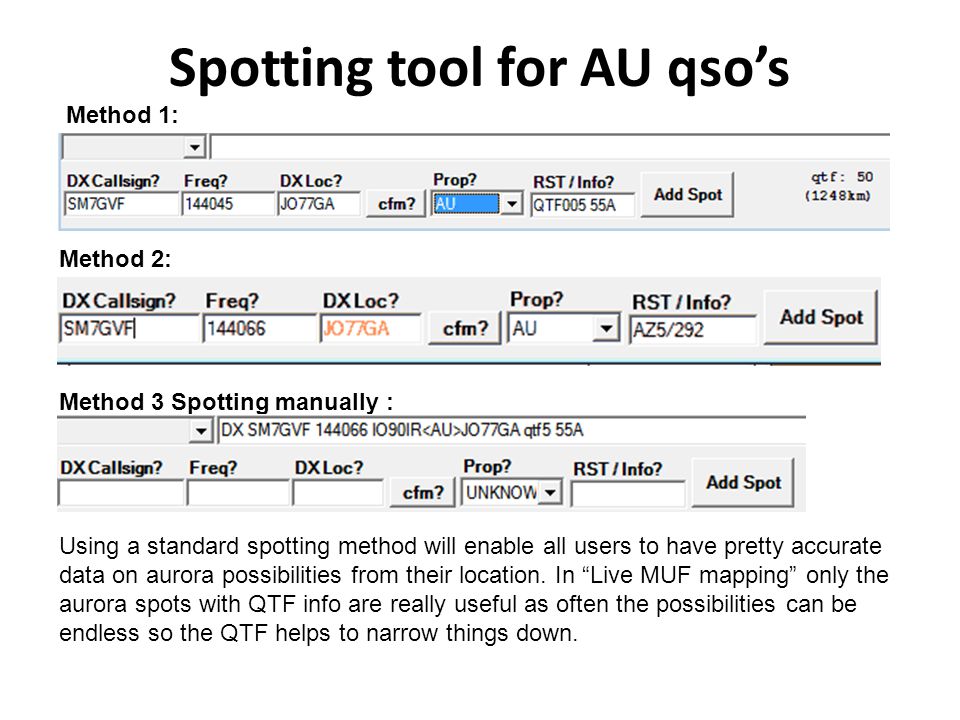Click Add Spot button in Method 2
Viewport: 960px width, 720px height.
(x=820, y=317)
